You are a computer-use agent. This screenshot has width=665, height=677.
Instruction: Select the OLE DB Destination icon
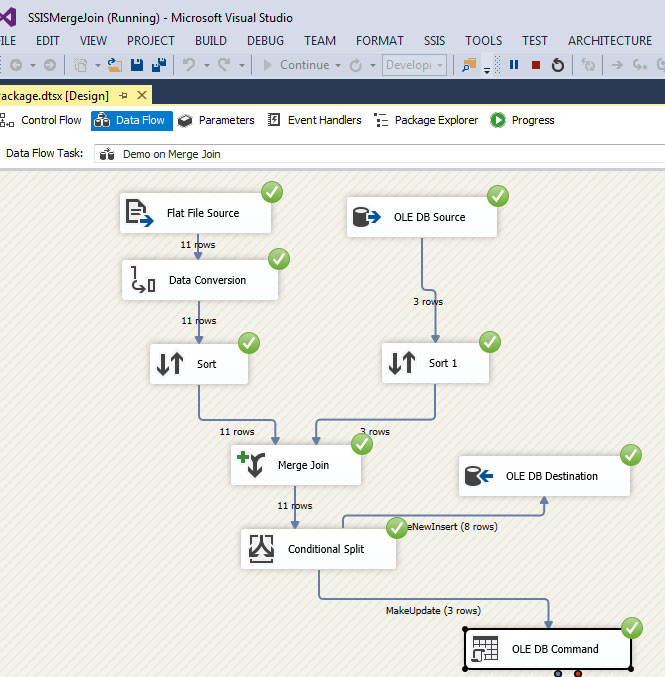tap(479, 476)
